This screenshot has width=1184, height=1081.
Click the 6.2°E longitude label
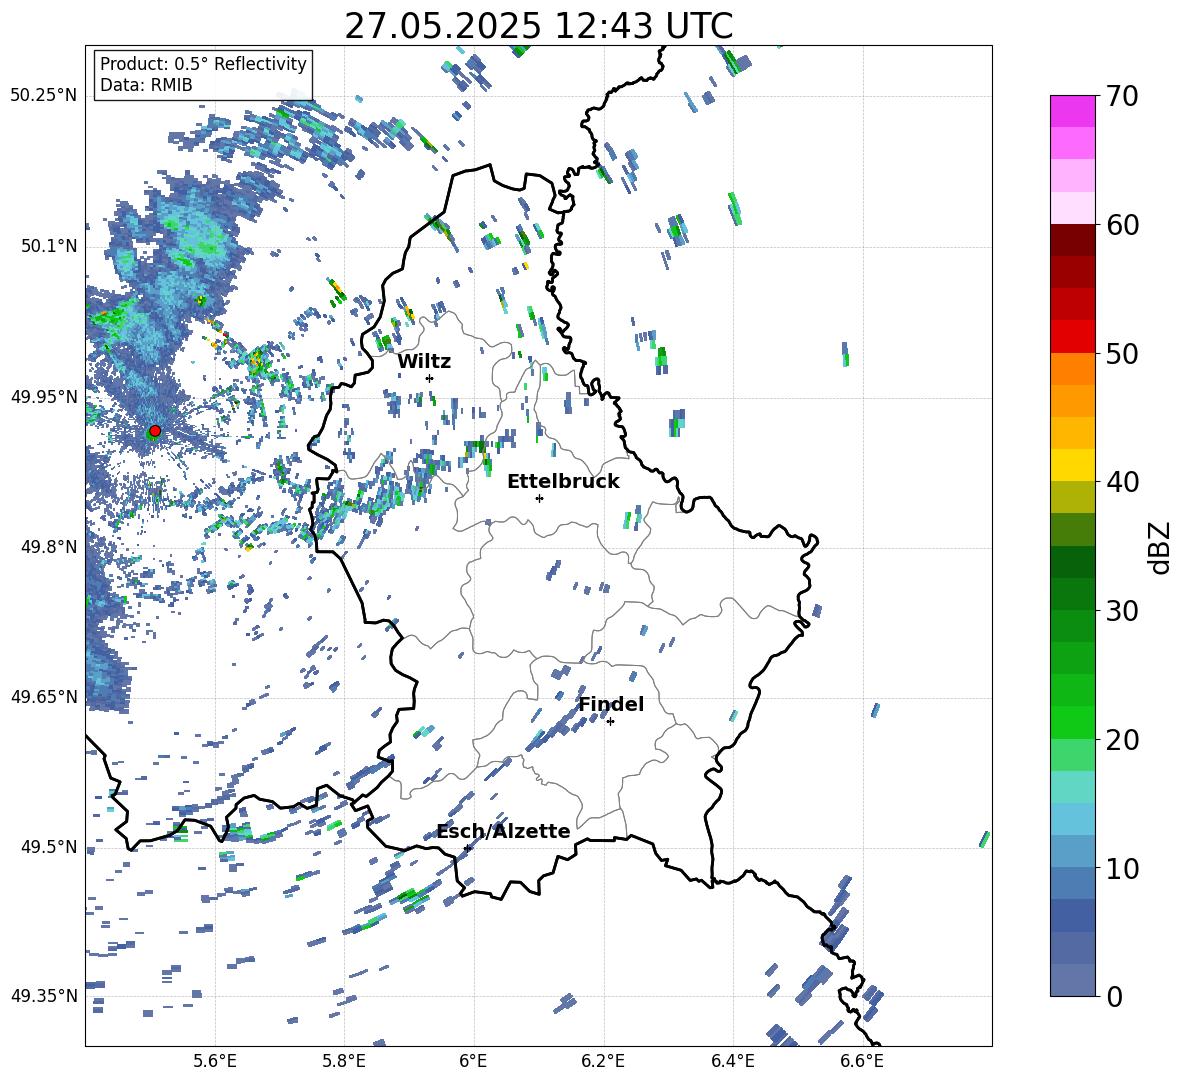pyautogui.click(x=603, y=1061)
